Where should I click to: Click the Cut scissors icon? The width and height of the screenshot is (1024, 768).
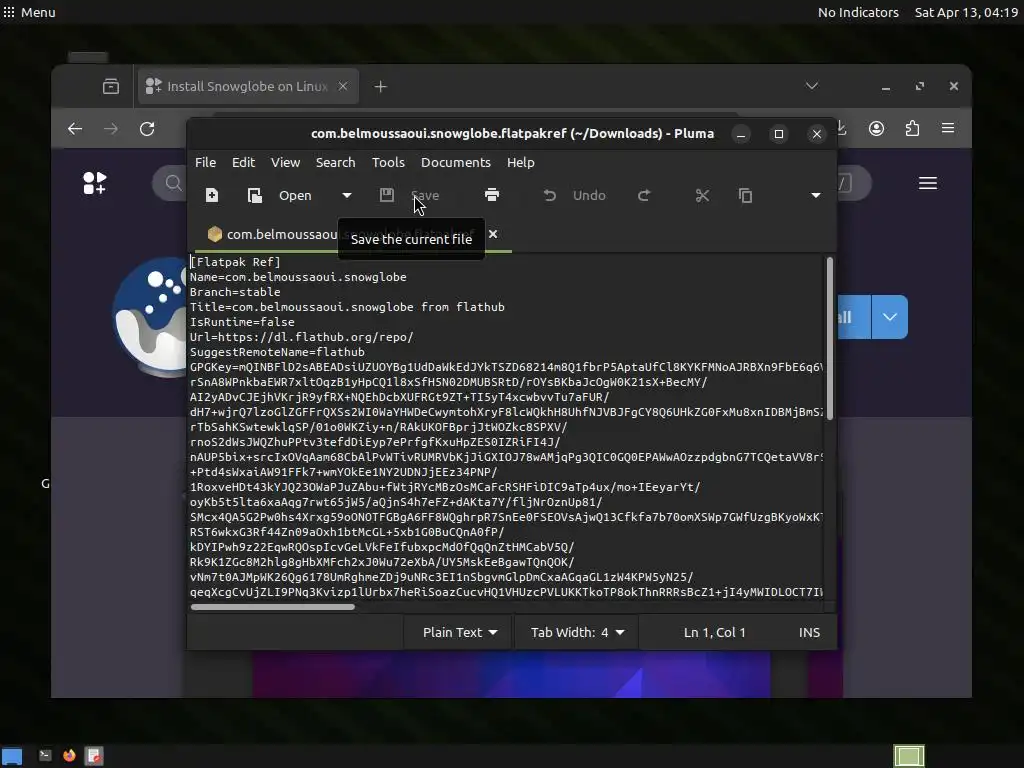(x=702, y=195)
